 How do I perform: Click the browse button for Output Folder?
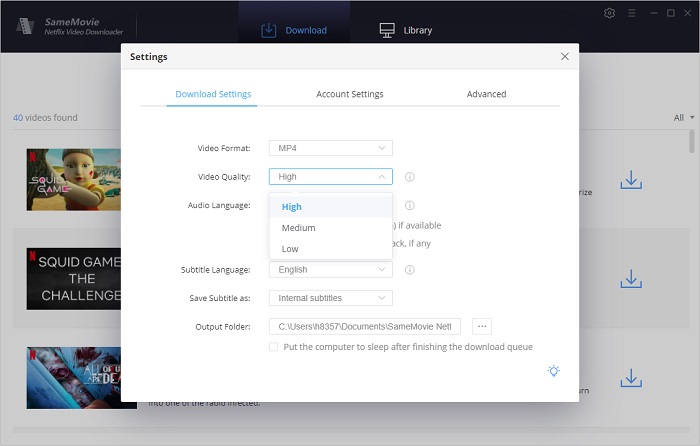click(481, 326)
